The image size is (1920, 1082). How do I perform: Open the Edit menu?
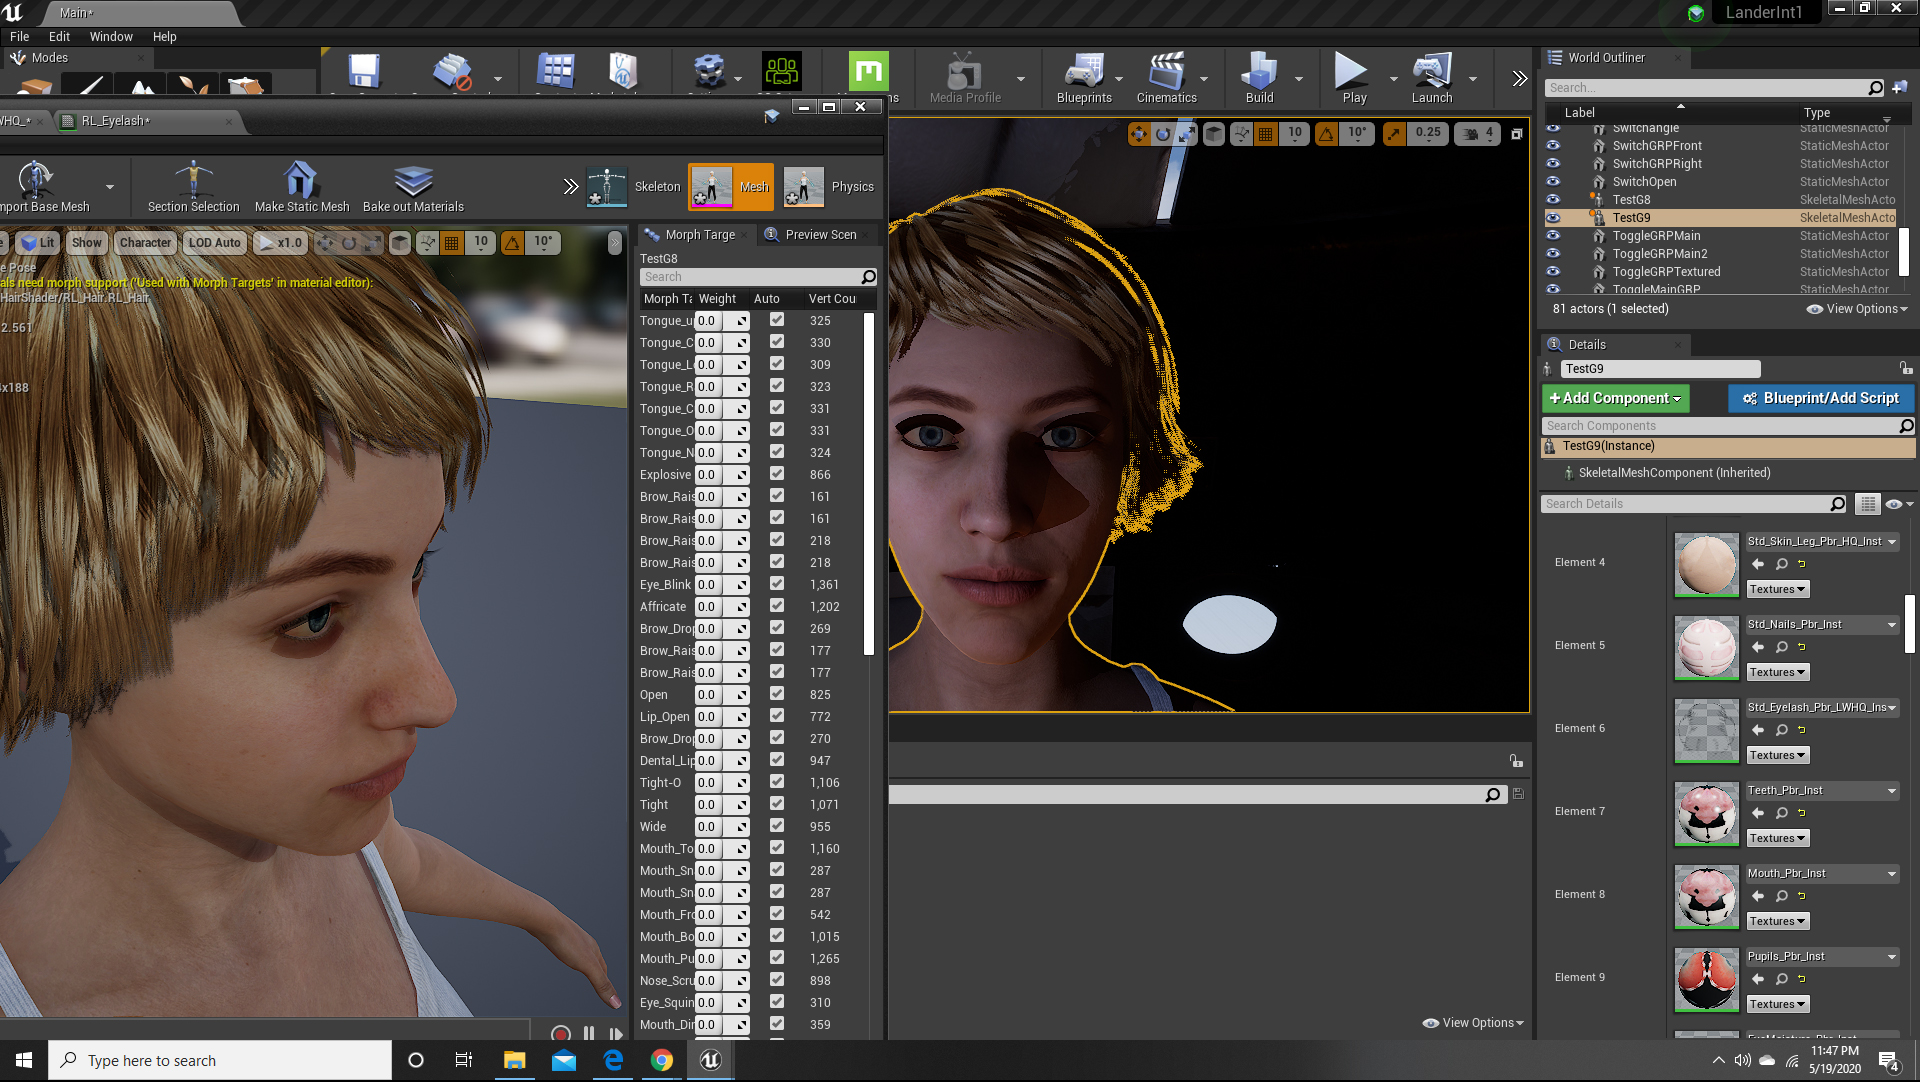(x=59, y=36)
